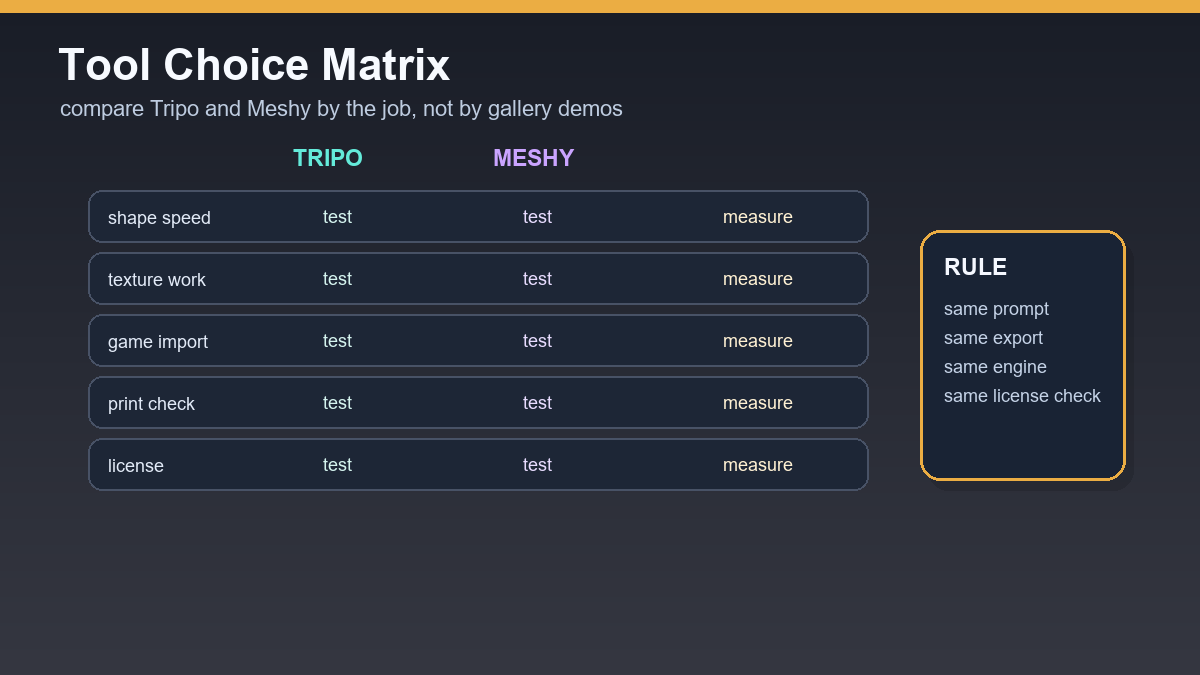Image resolution: width=1200 pixels, height=675 pixels.
Task: Click the Tool Choice Matrix title
Action: click(x=254, y=65)
